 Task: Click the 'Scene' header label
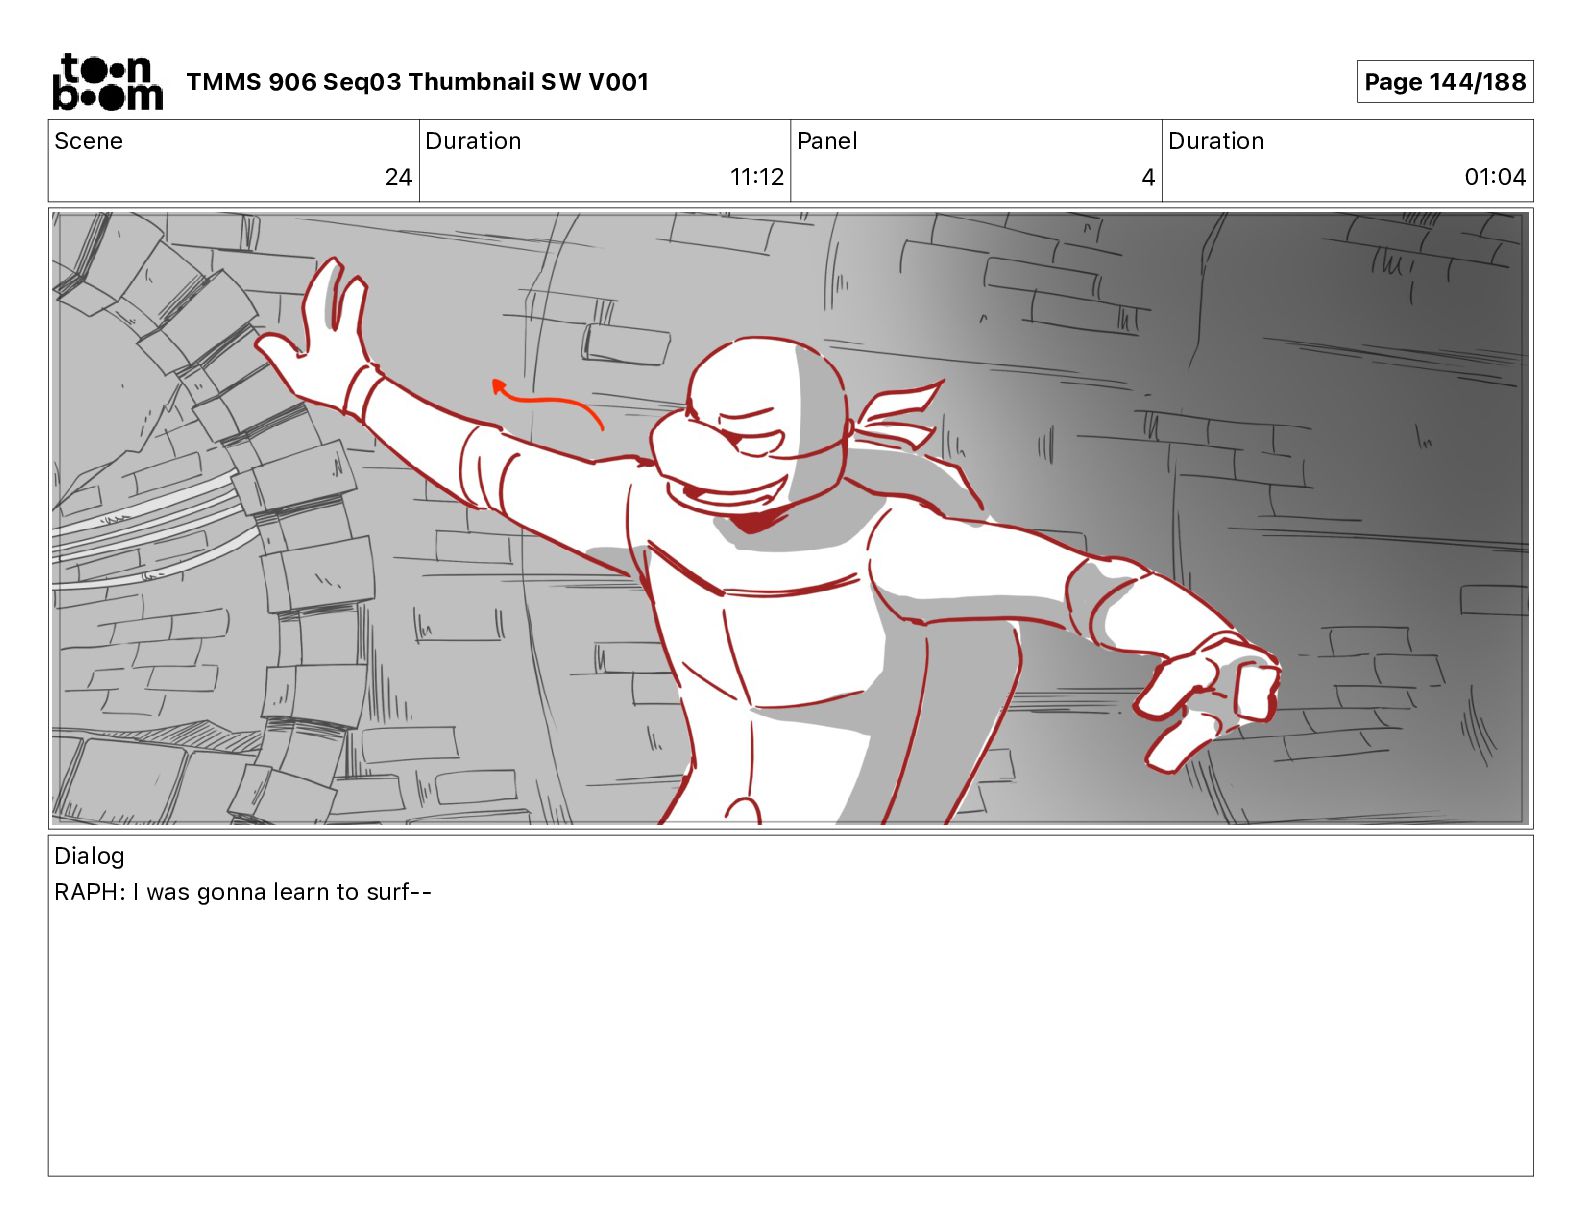click(88, 141)
